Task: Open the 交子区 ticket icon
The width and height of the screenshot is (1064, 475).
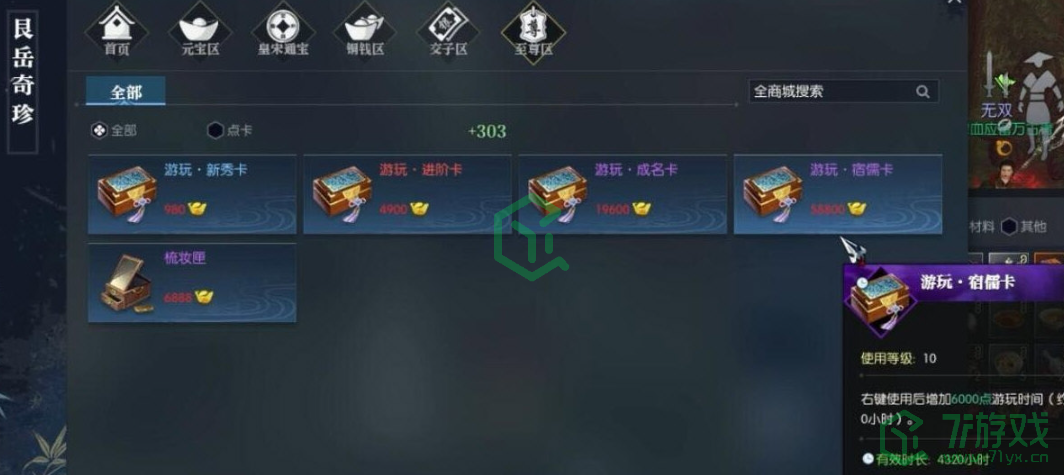Action: pos(448,32)
